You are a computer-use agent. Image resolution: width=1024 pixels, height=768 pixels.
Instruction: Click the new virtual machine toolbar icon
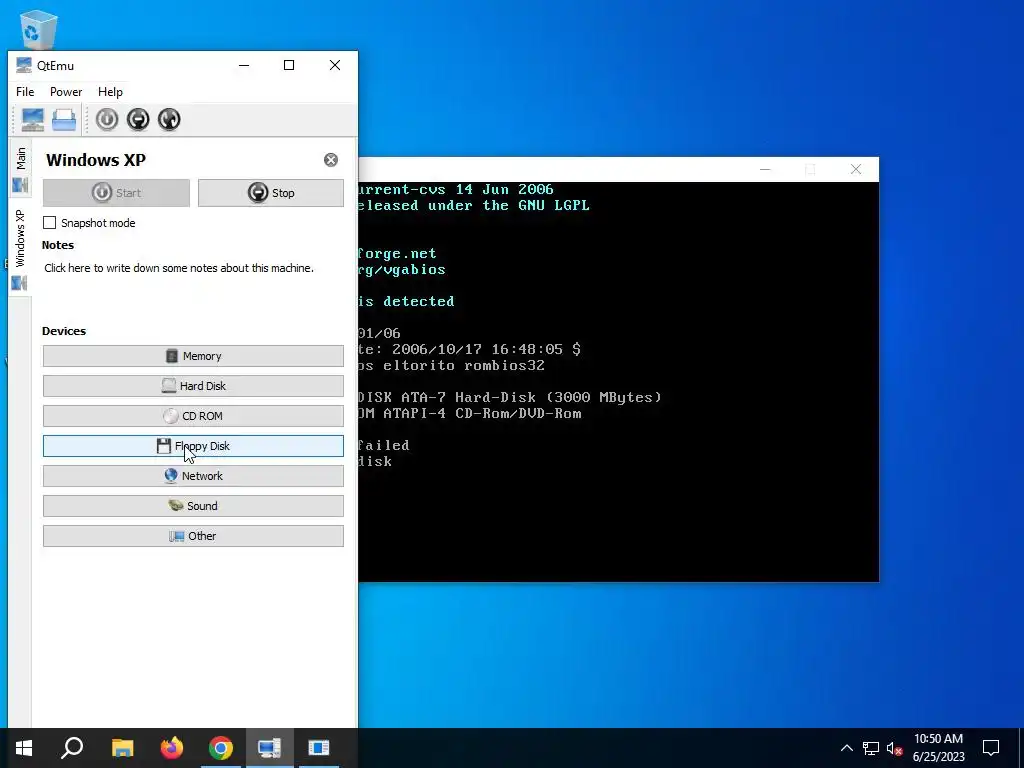click(33, 120)
